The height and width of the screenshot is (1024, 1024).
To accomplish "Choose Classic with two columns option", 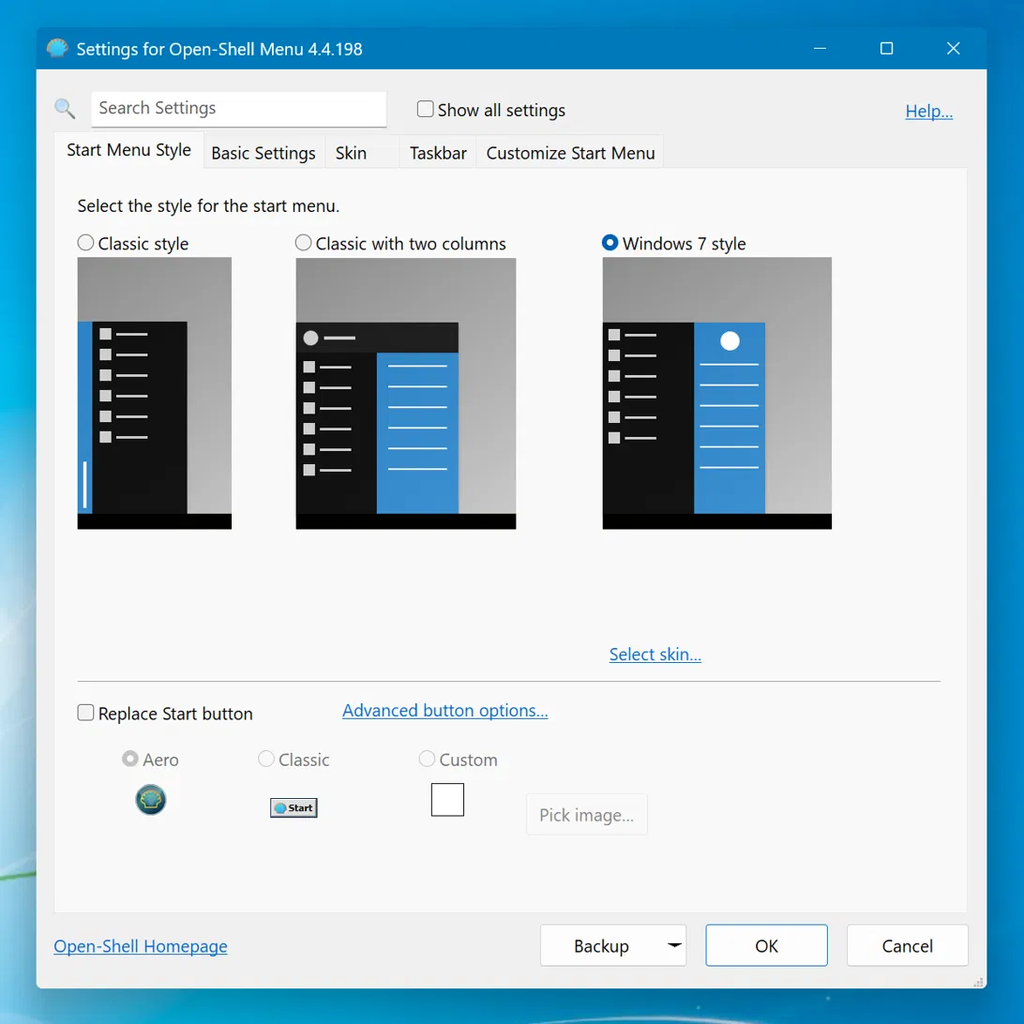I will pos(303,243).
